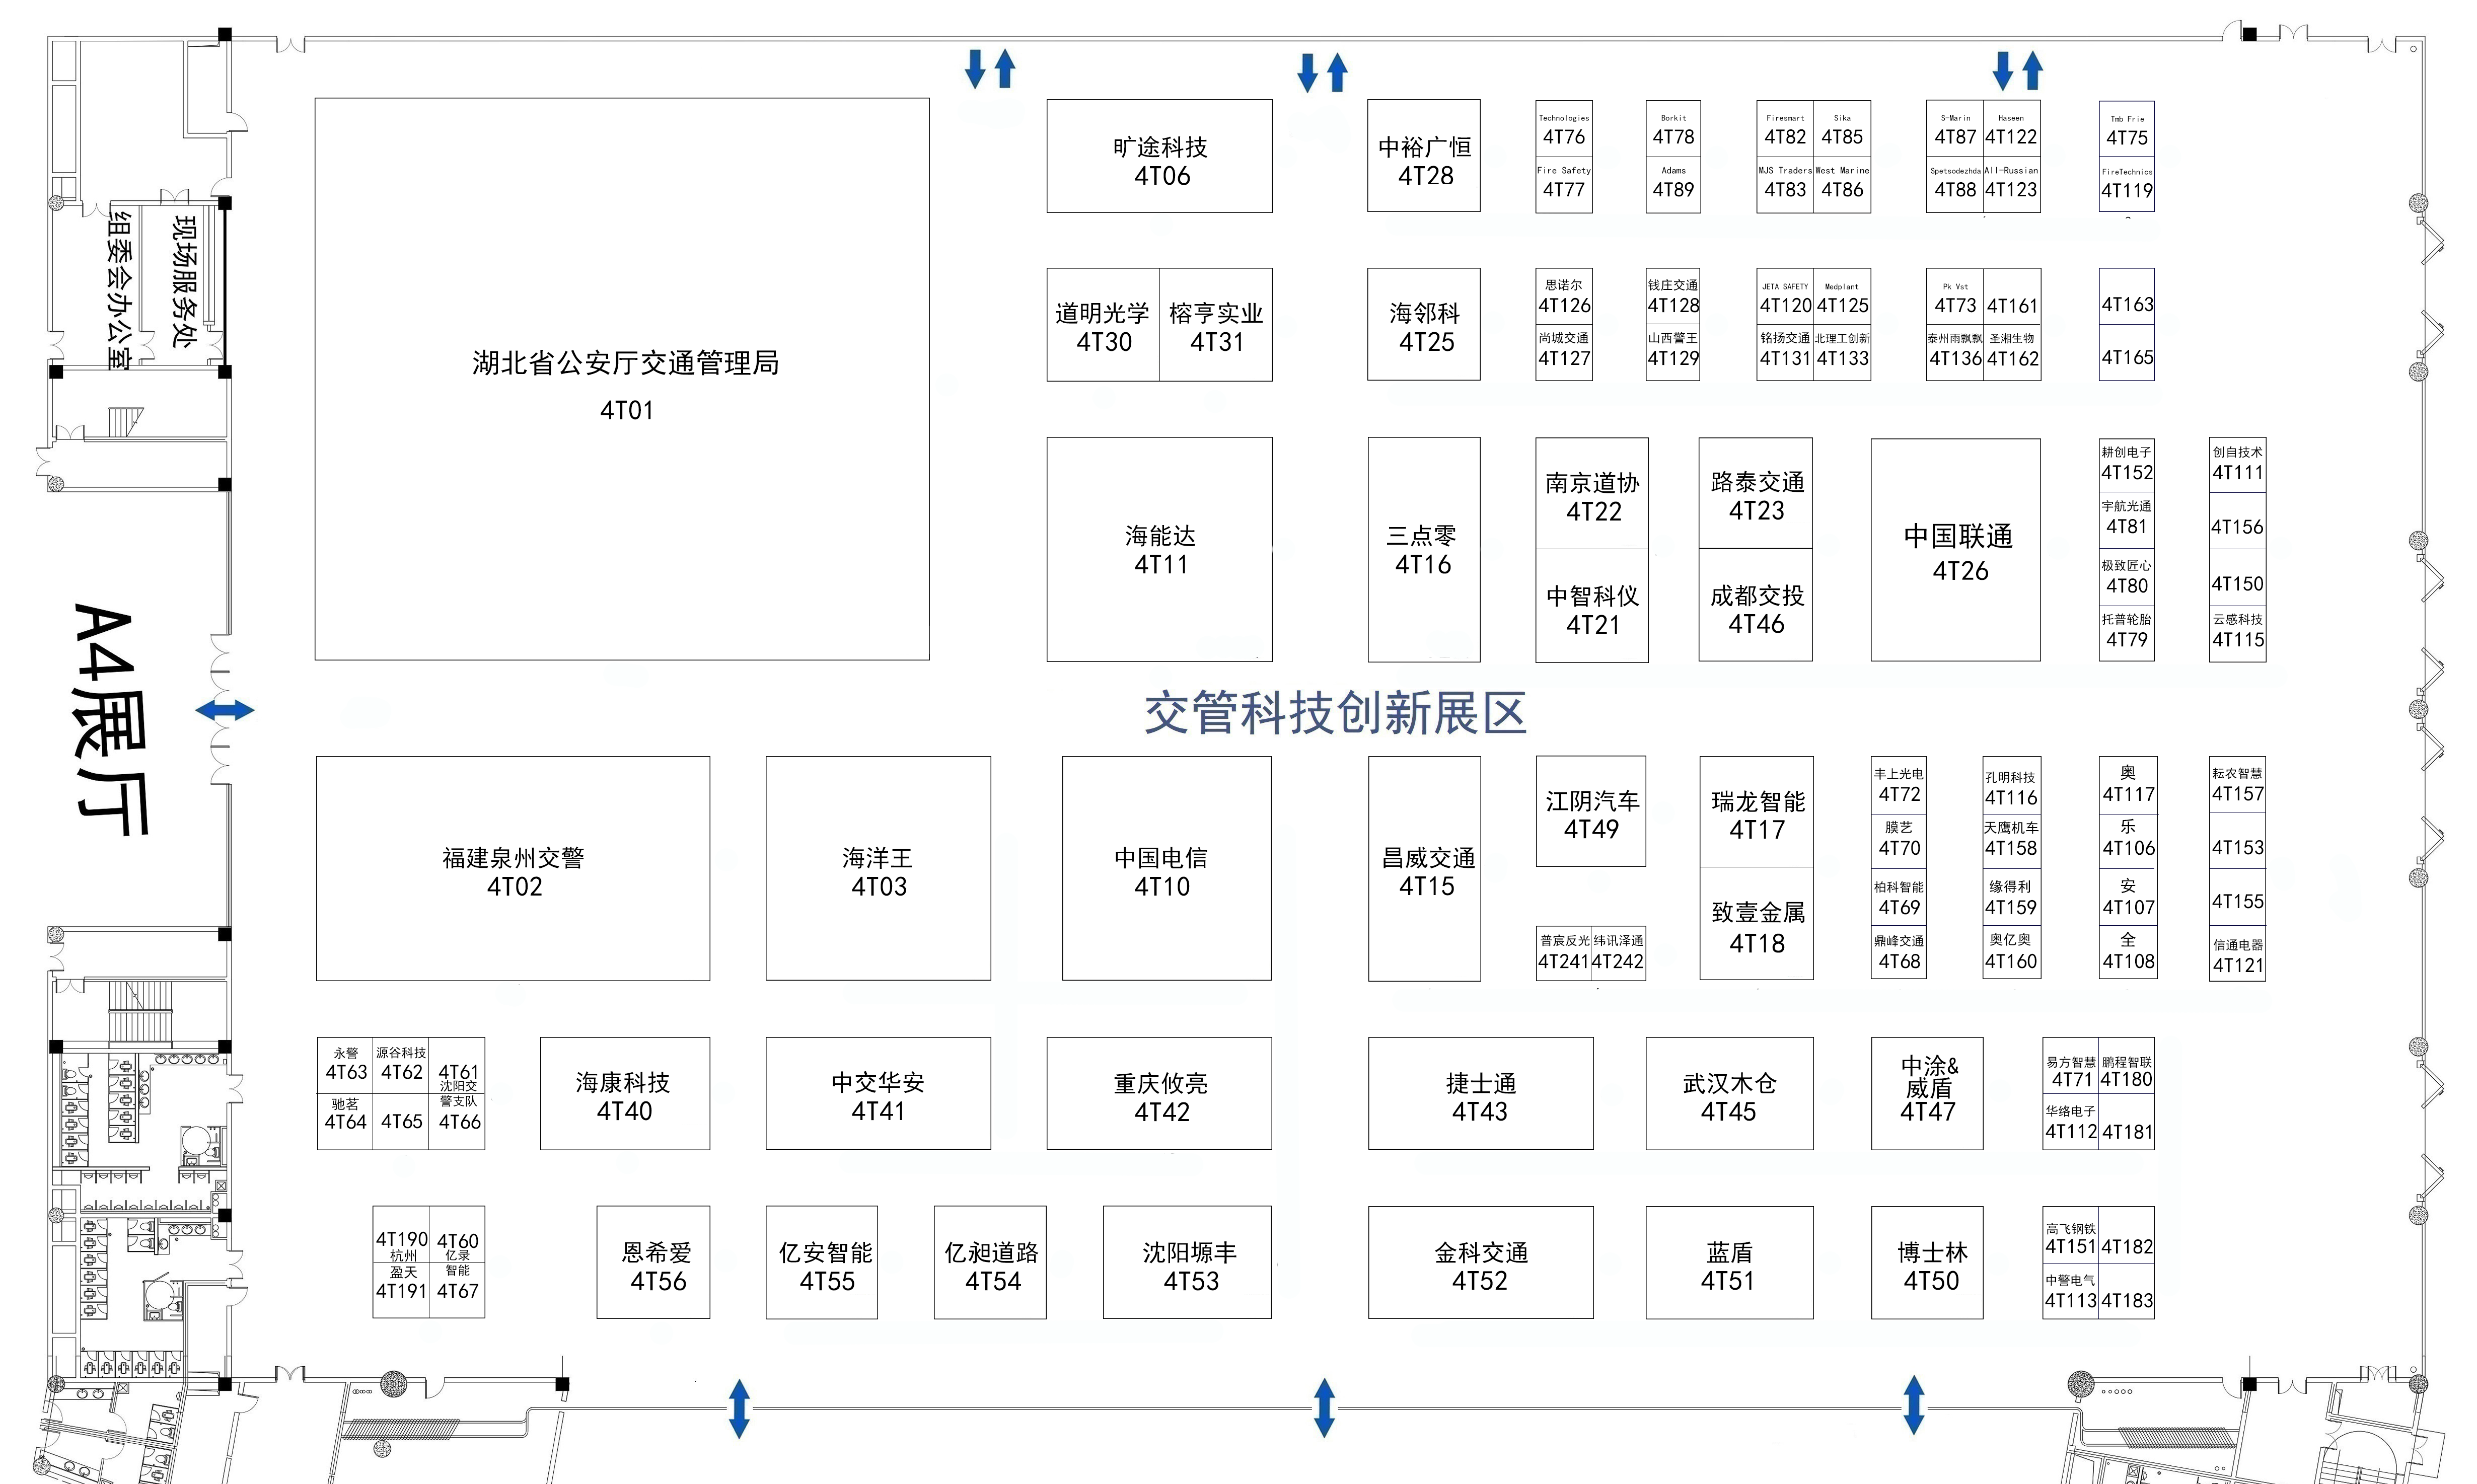Select the 福建泉州交警 4T02 booth
The image size is (2477, 1484).
513,868
